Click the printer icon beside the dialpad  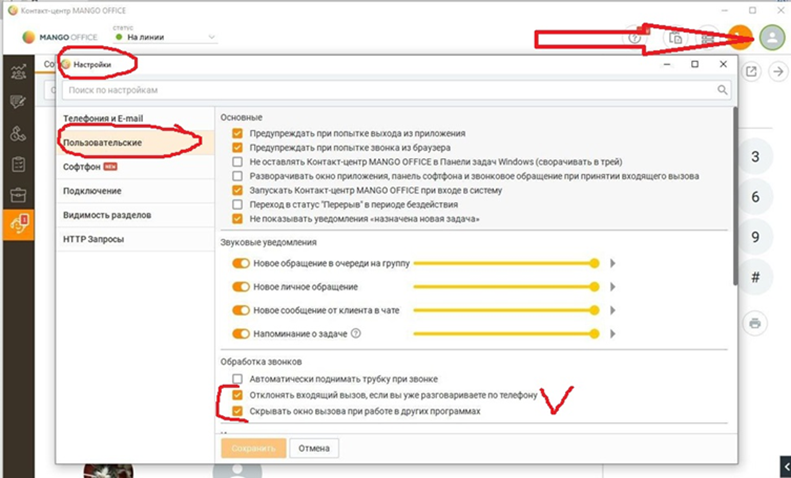point(755,322)
